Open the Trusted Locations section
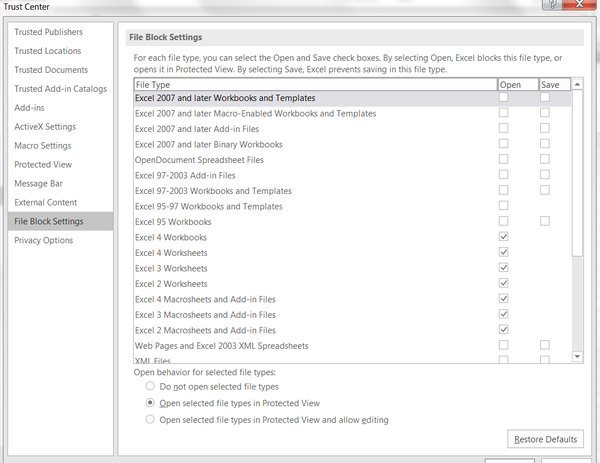 [x=48, y=51]
